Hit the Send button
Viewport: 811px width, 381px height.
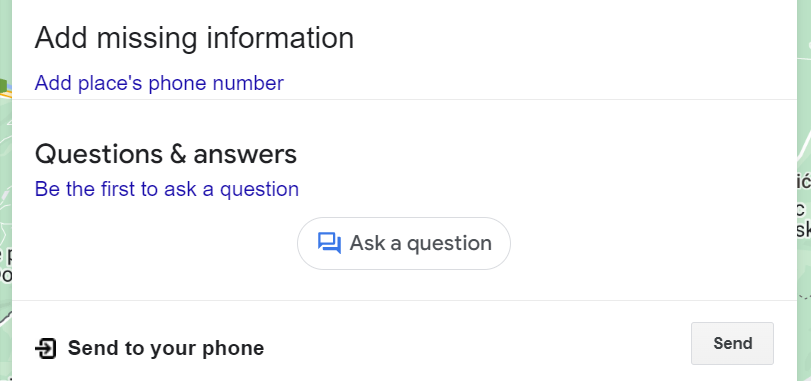click(732, 343)
